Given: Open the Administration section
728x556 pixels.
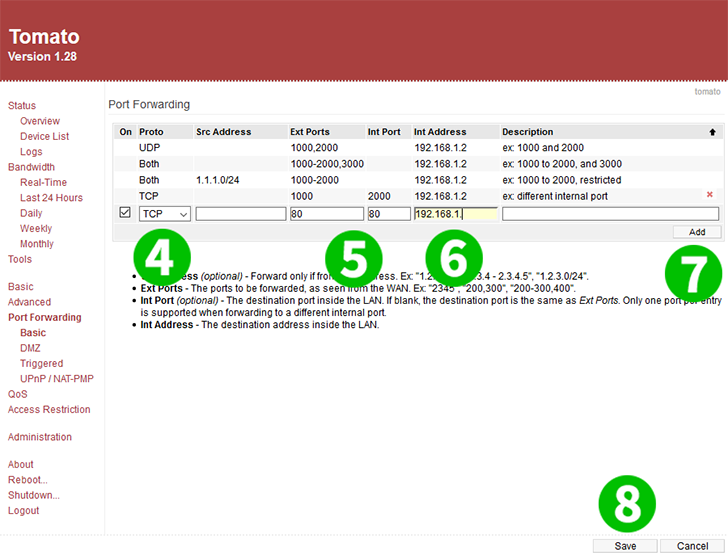Looking at the screenshot, I should tap(40, 437).
